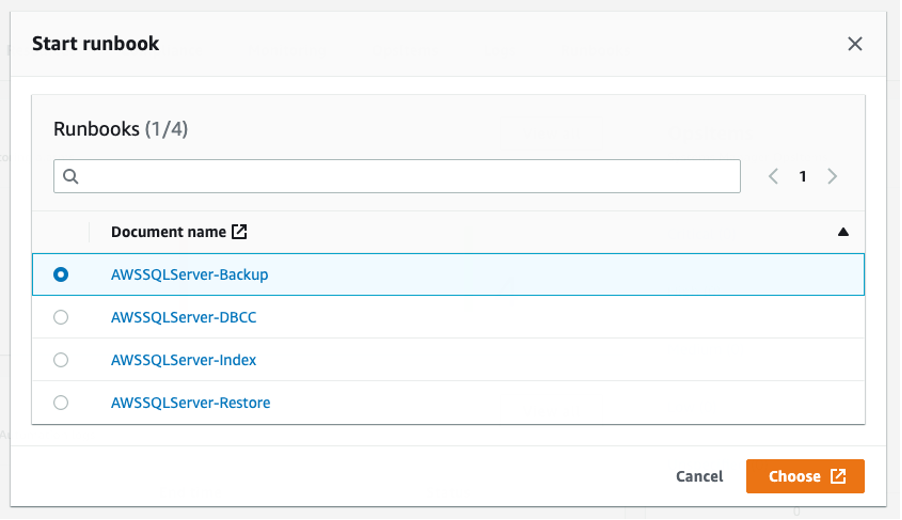Sort by Document name column header

[168, 232]
